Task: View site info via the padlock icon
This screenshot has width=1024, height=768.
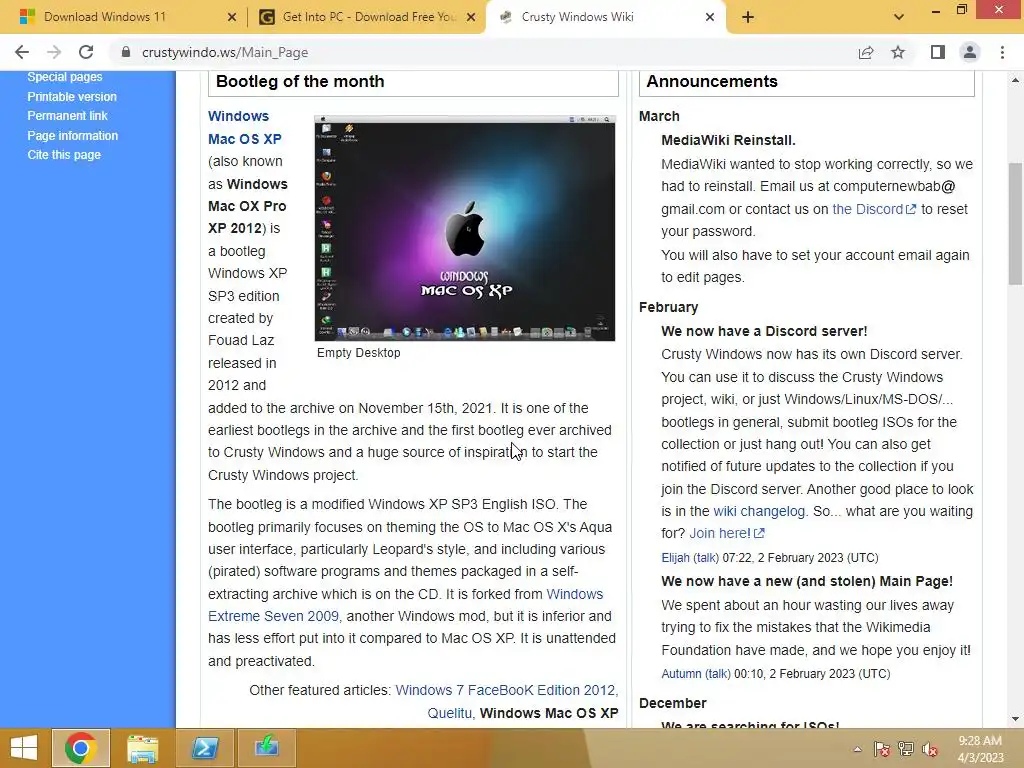Action: pos(126,52)
